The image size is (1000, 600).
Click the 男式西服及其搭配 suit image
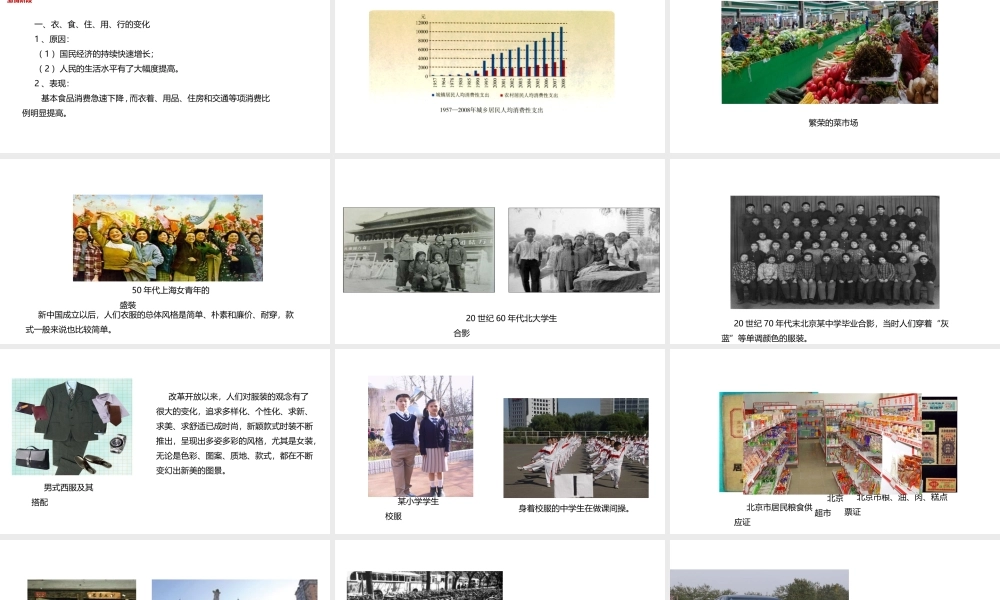[72, 427]
